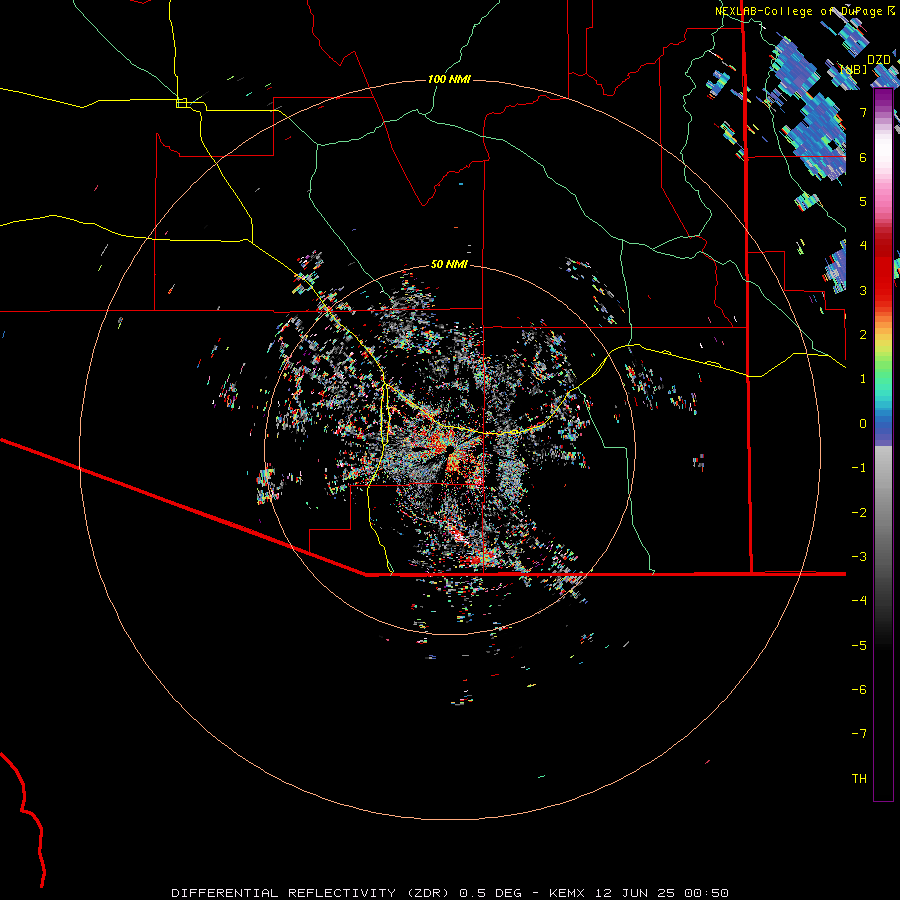Click the KEMX station identifier in the caption
Viewport: 900px width, 900px height.
coord(566,893)
